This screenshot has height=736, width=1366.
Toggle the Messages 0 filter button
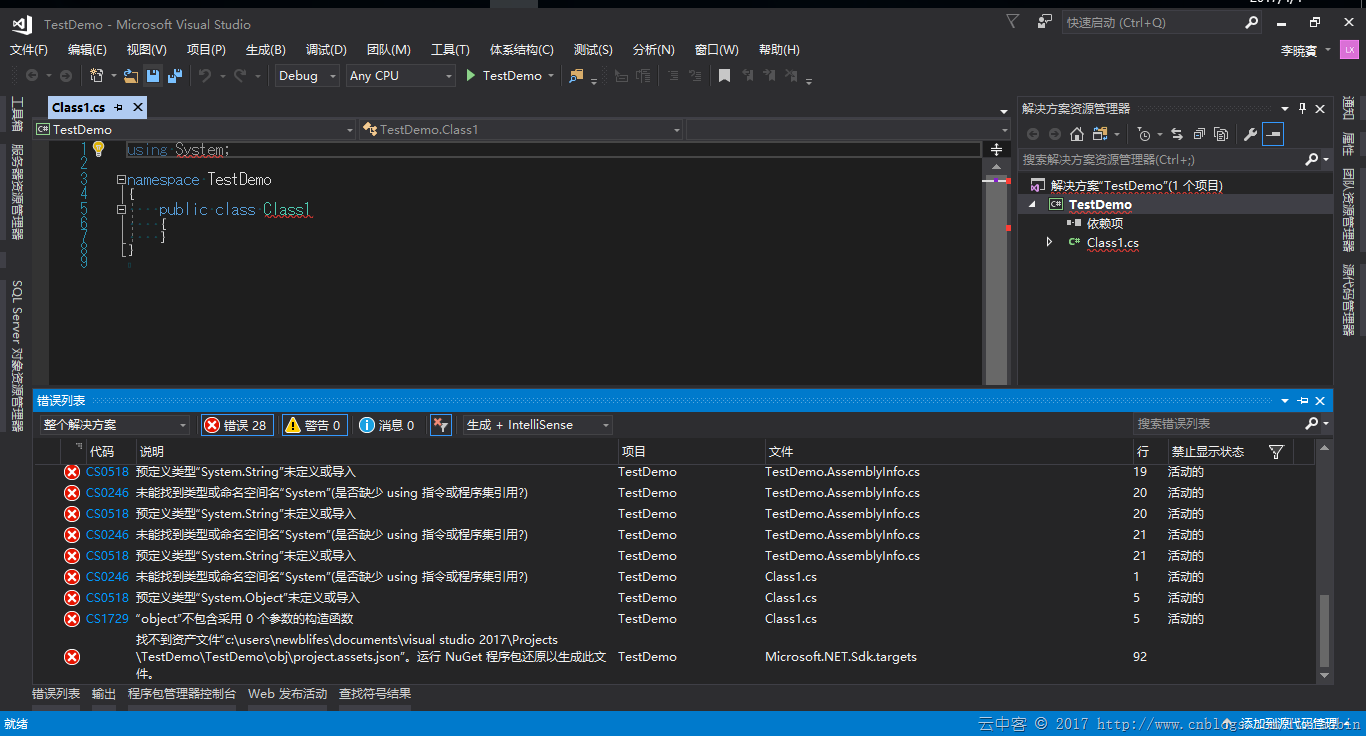tap(388, 425)
